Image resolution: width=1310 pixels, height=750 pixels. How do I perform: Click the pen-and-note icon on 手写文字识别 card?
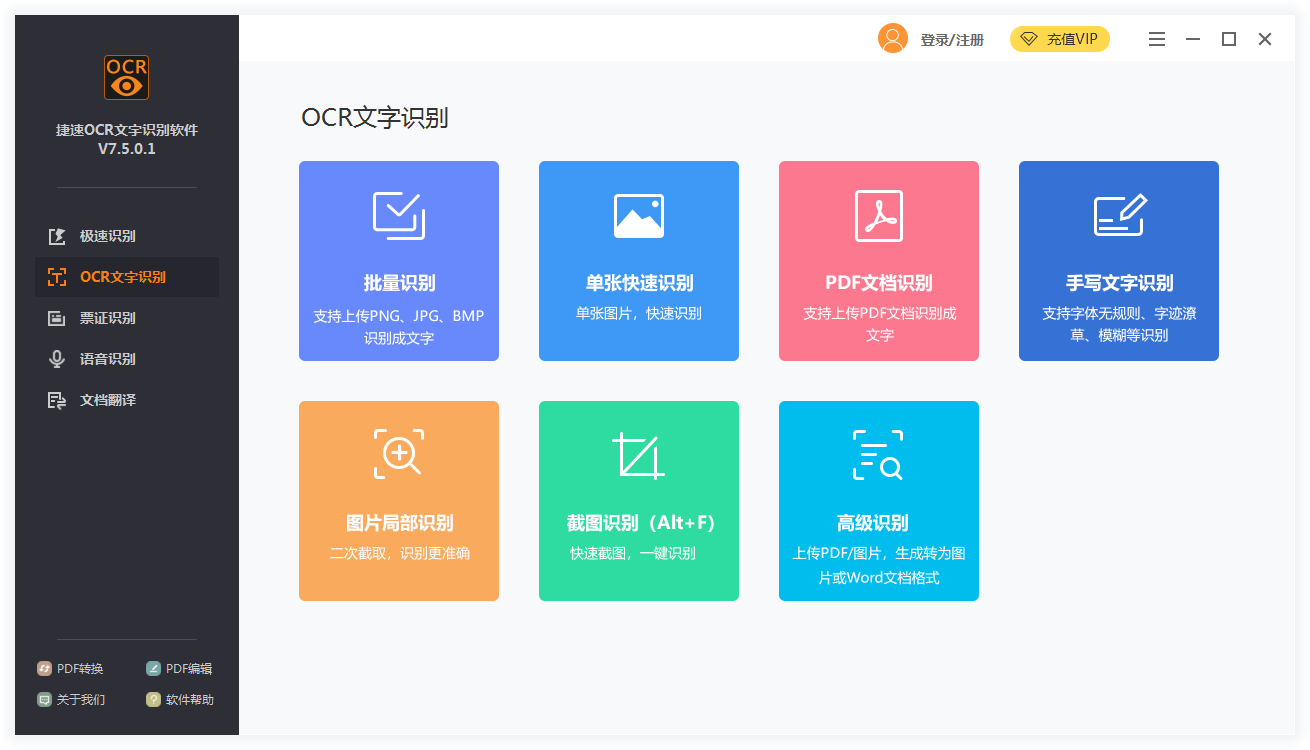pos(1119,215)
